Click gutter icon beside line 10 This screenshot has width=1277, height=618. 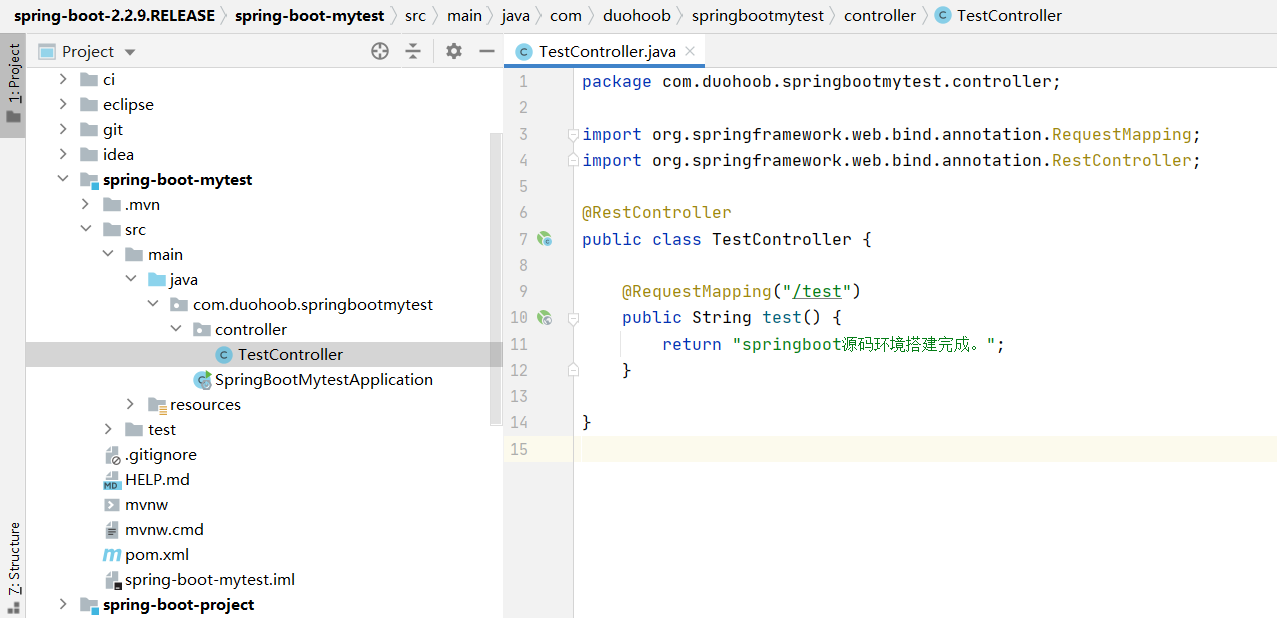tap(545, 318)
